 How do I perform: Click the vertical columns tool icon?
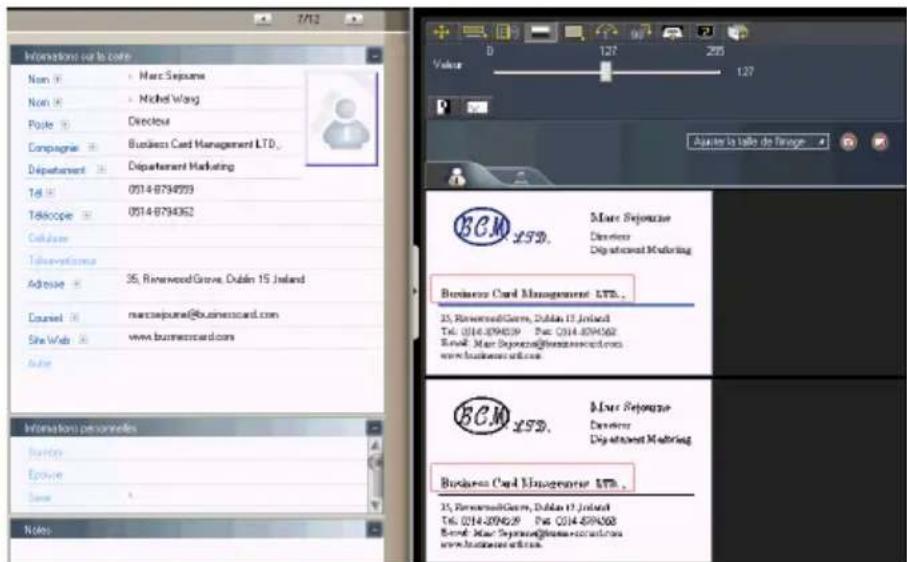(x=505, y=32)
